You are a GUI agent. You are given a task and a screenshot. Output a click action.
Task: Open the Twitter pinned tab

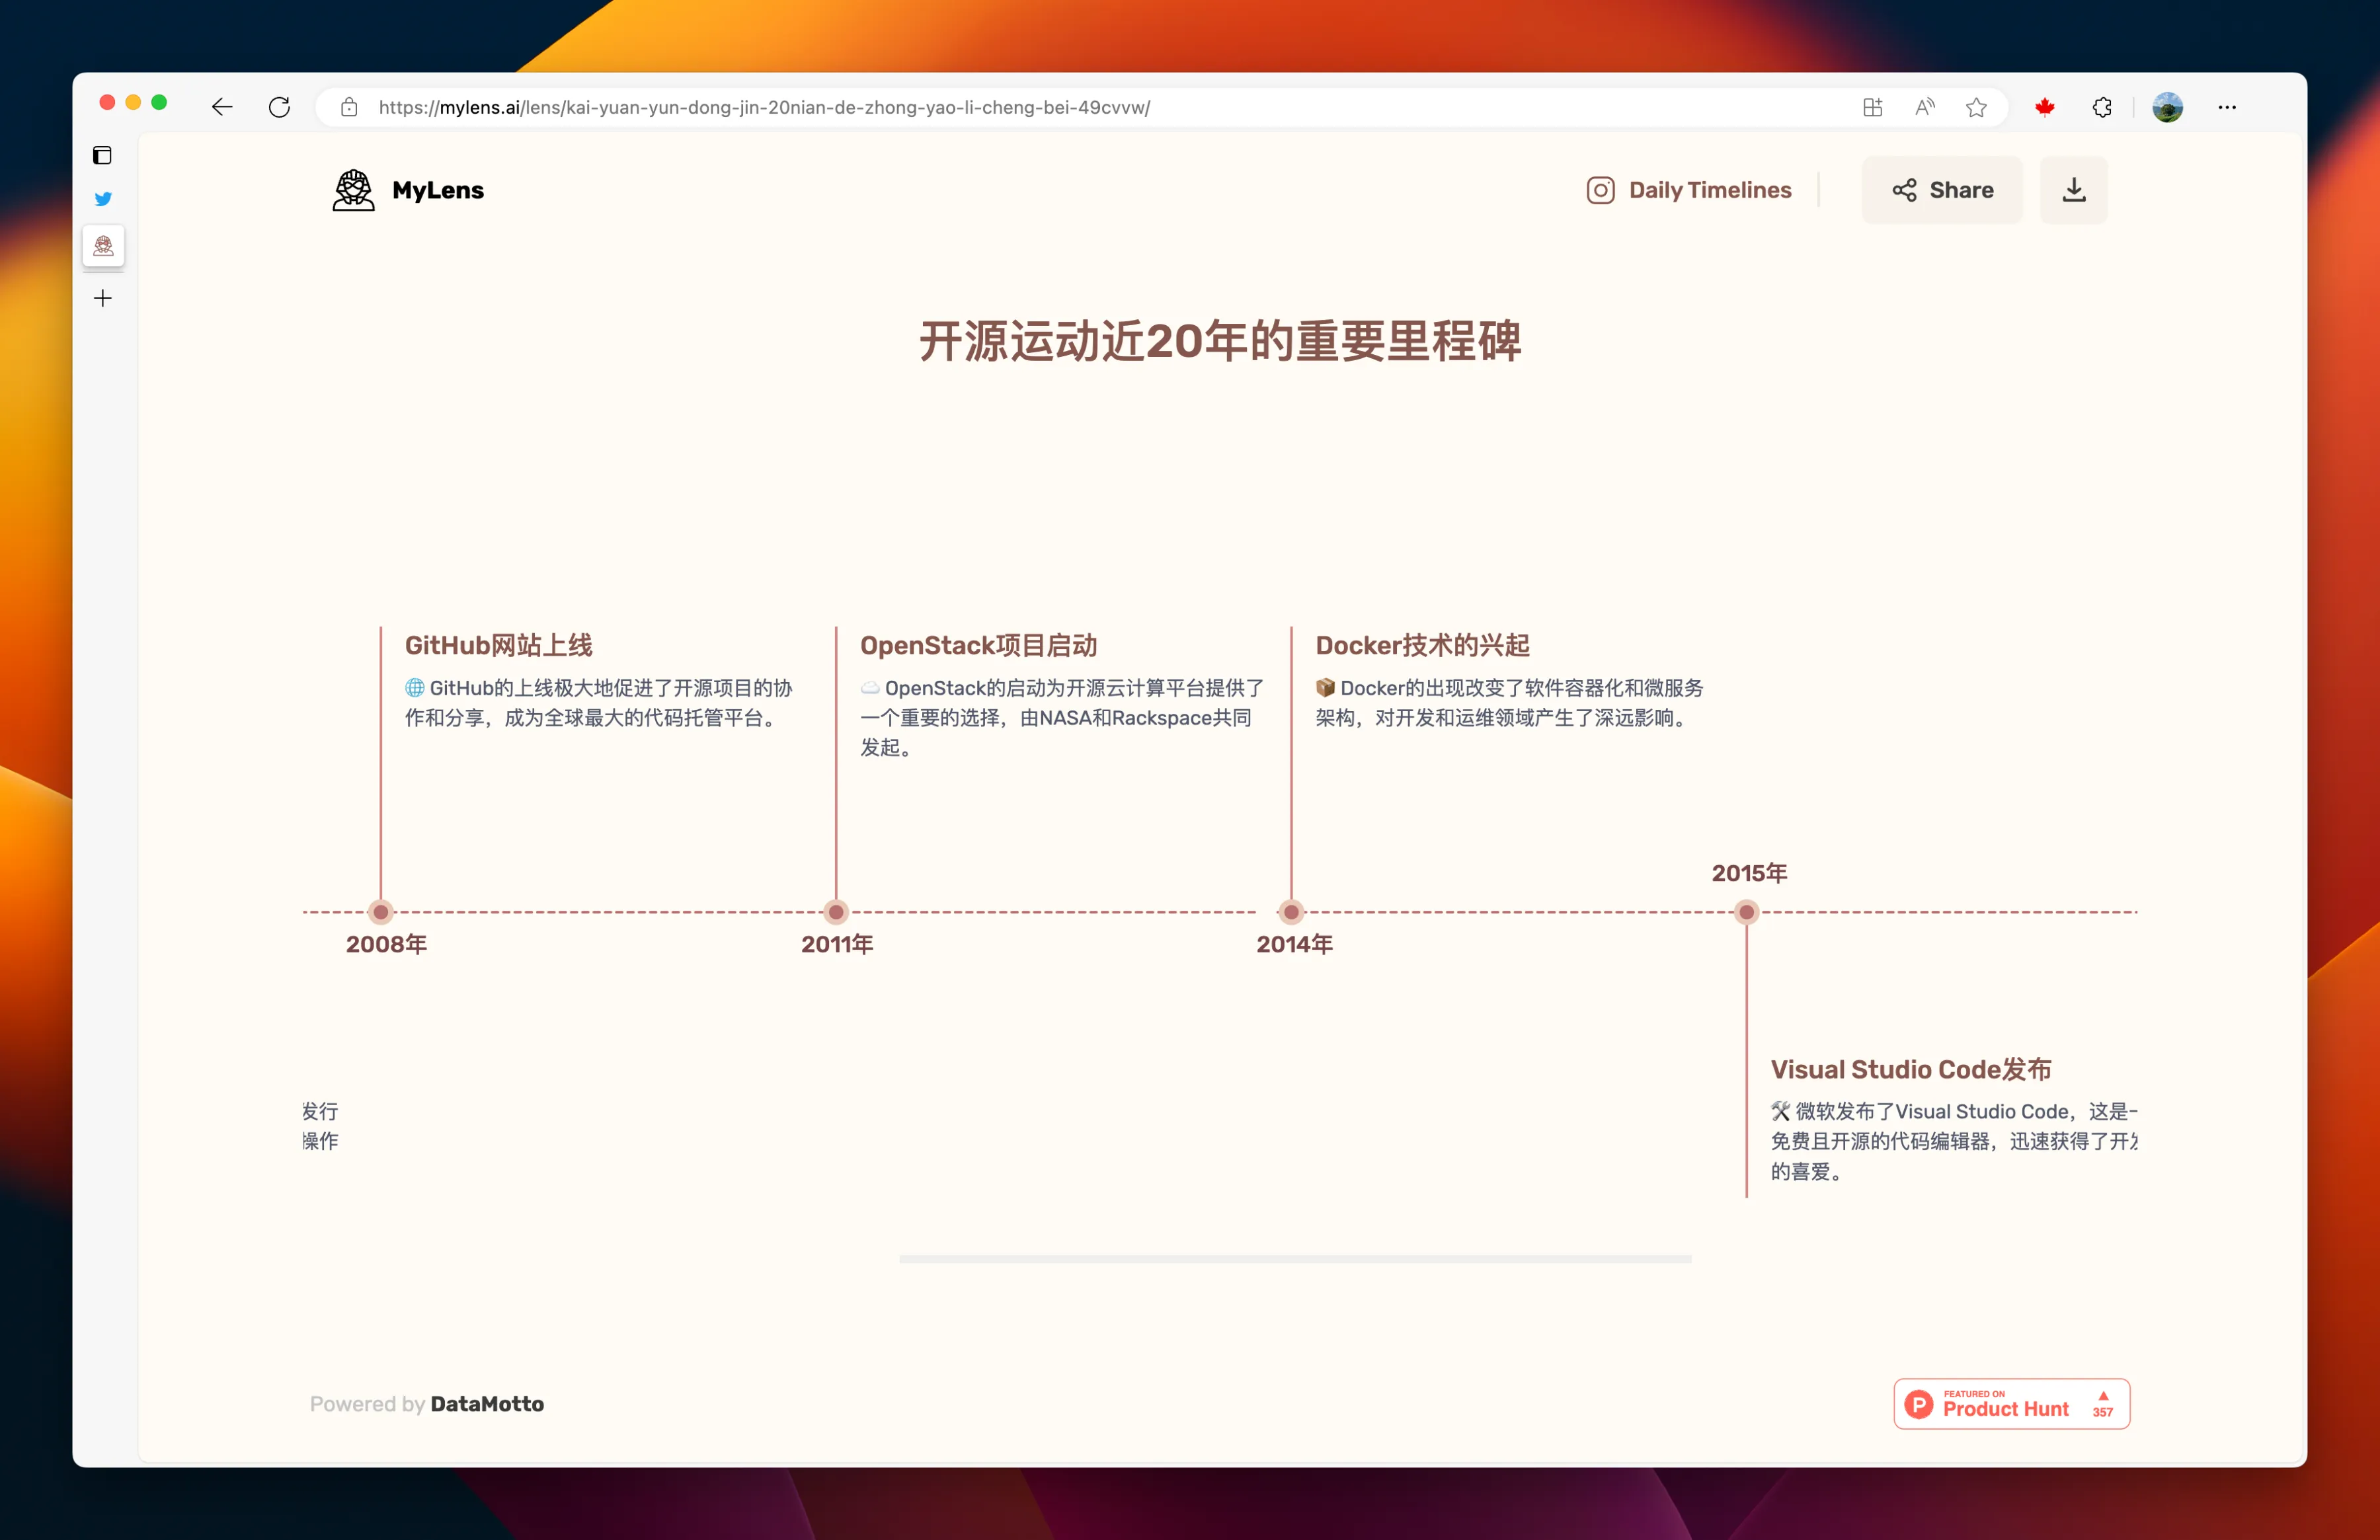[x=103, y=199]
